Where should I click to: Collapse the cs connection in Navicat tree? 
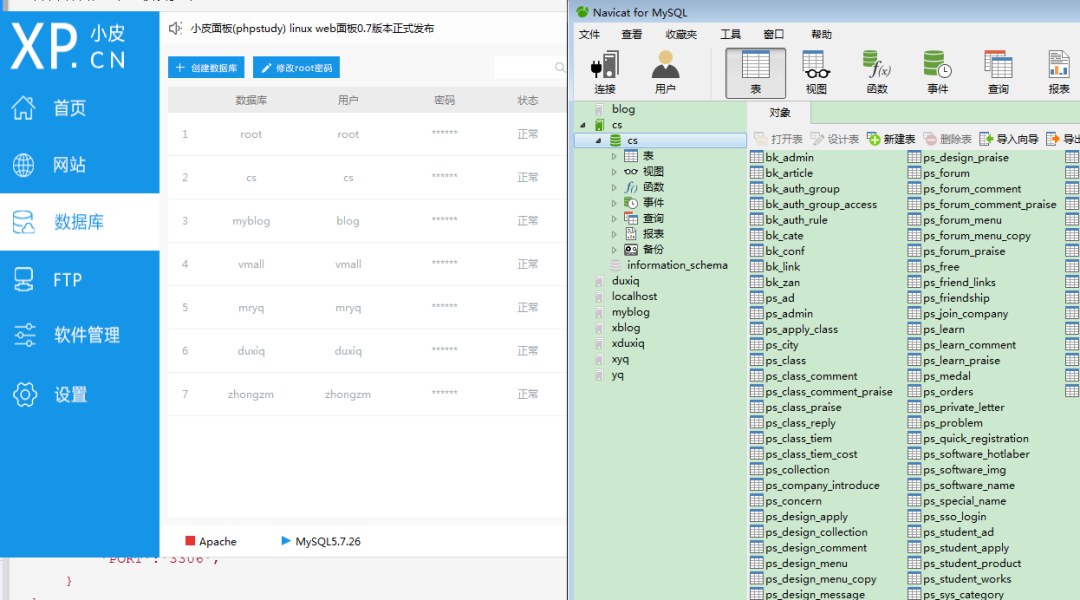click(583, 125)
